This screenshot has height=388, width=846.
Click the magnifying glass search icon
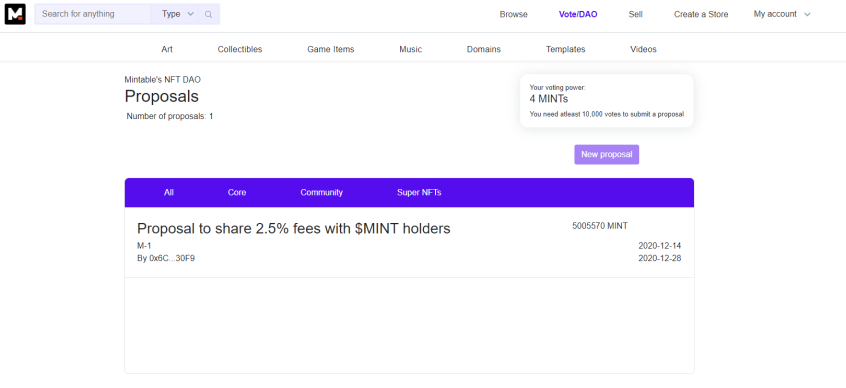209,15
